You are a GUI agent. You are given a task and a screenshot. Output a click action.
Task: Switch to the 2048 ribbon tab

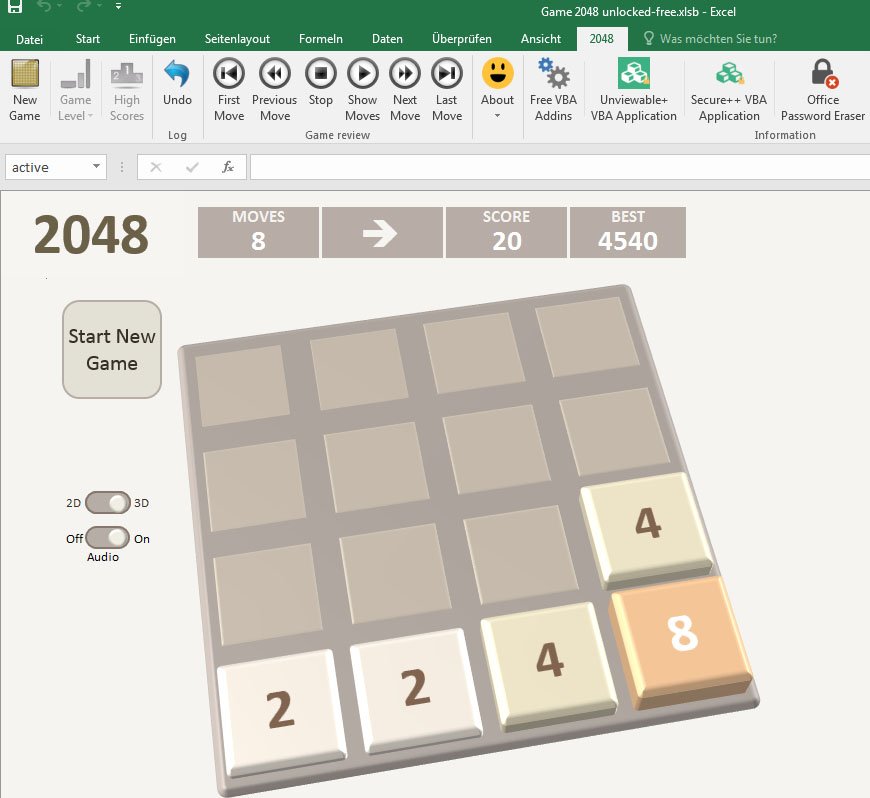(602, 39)
